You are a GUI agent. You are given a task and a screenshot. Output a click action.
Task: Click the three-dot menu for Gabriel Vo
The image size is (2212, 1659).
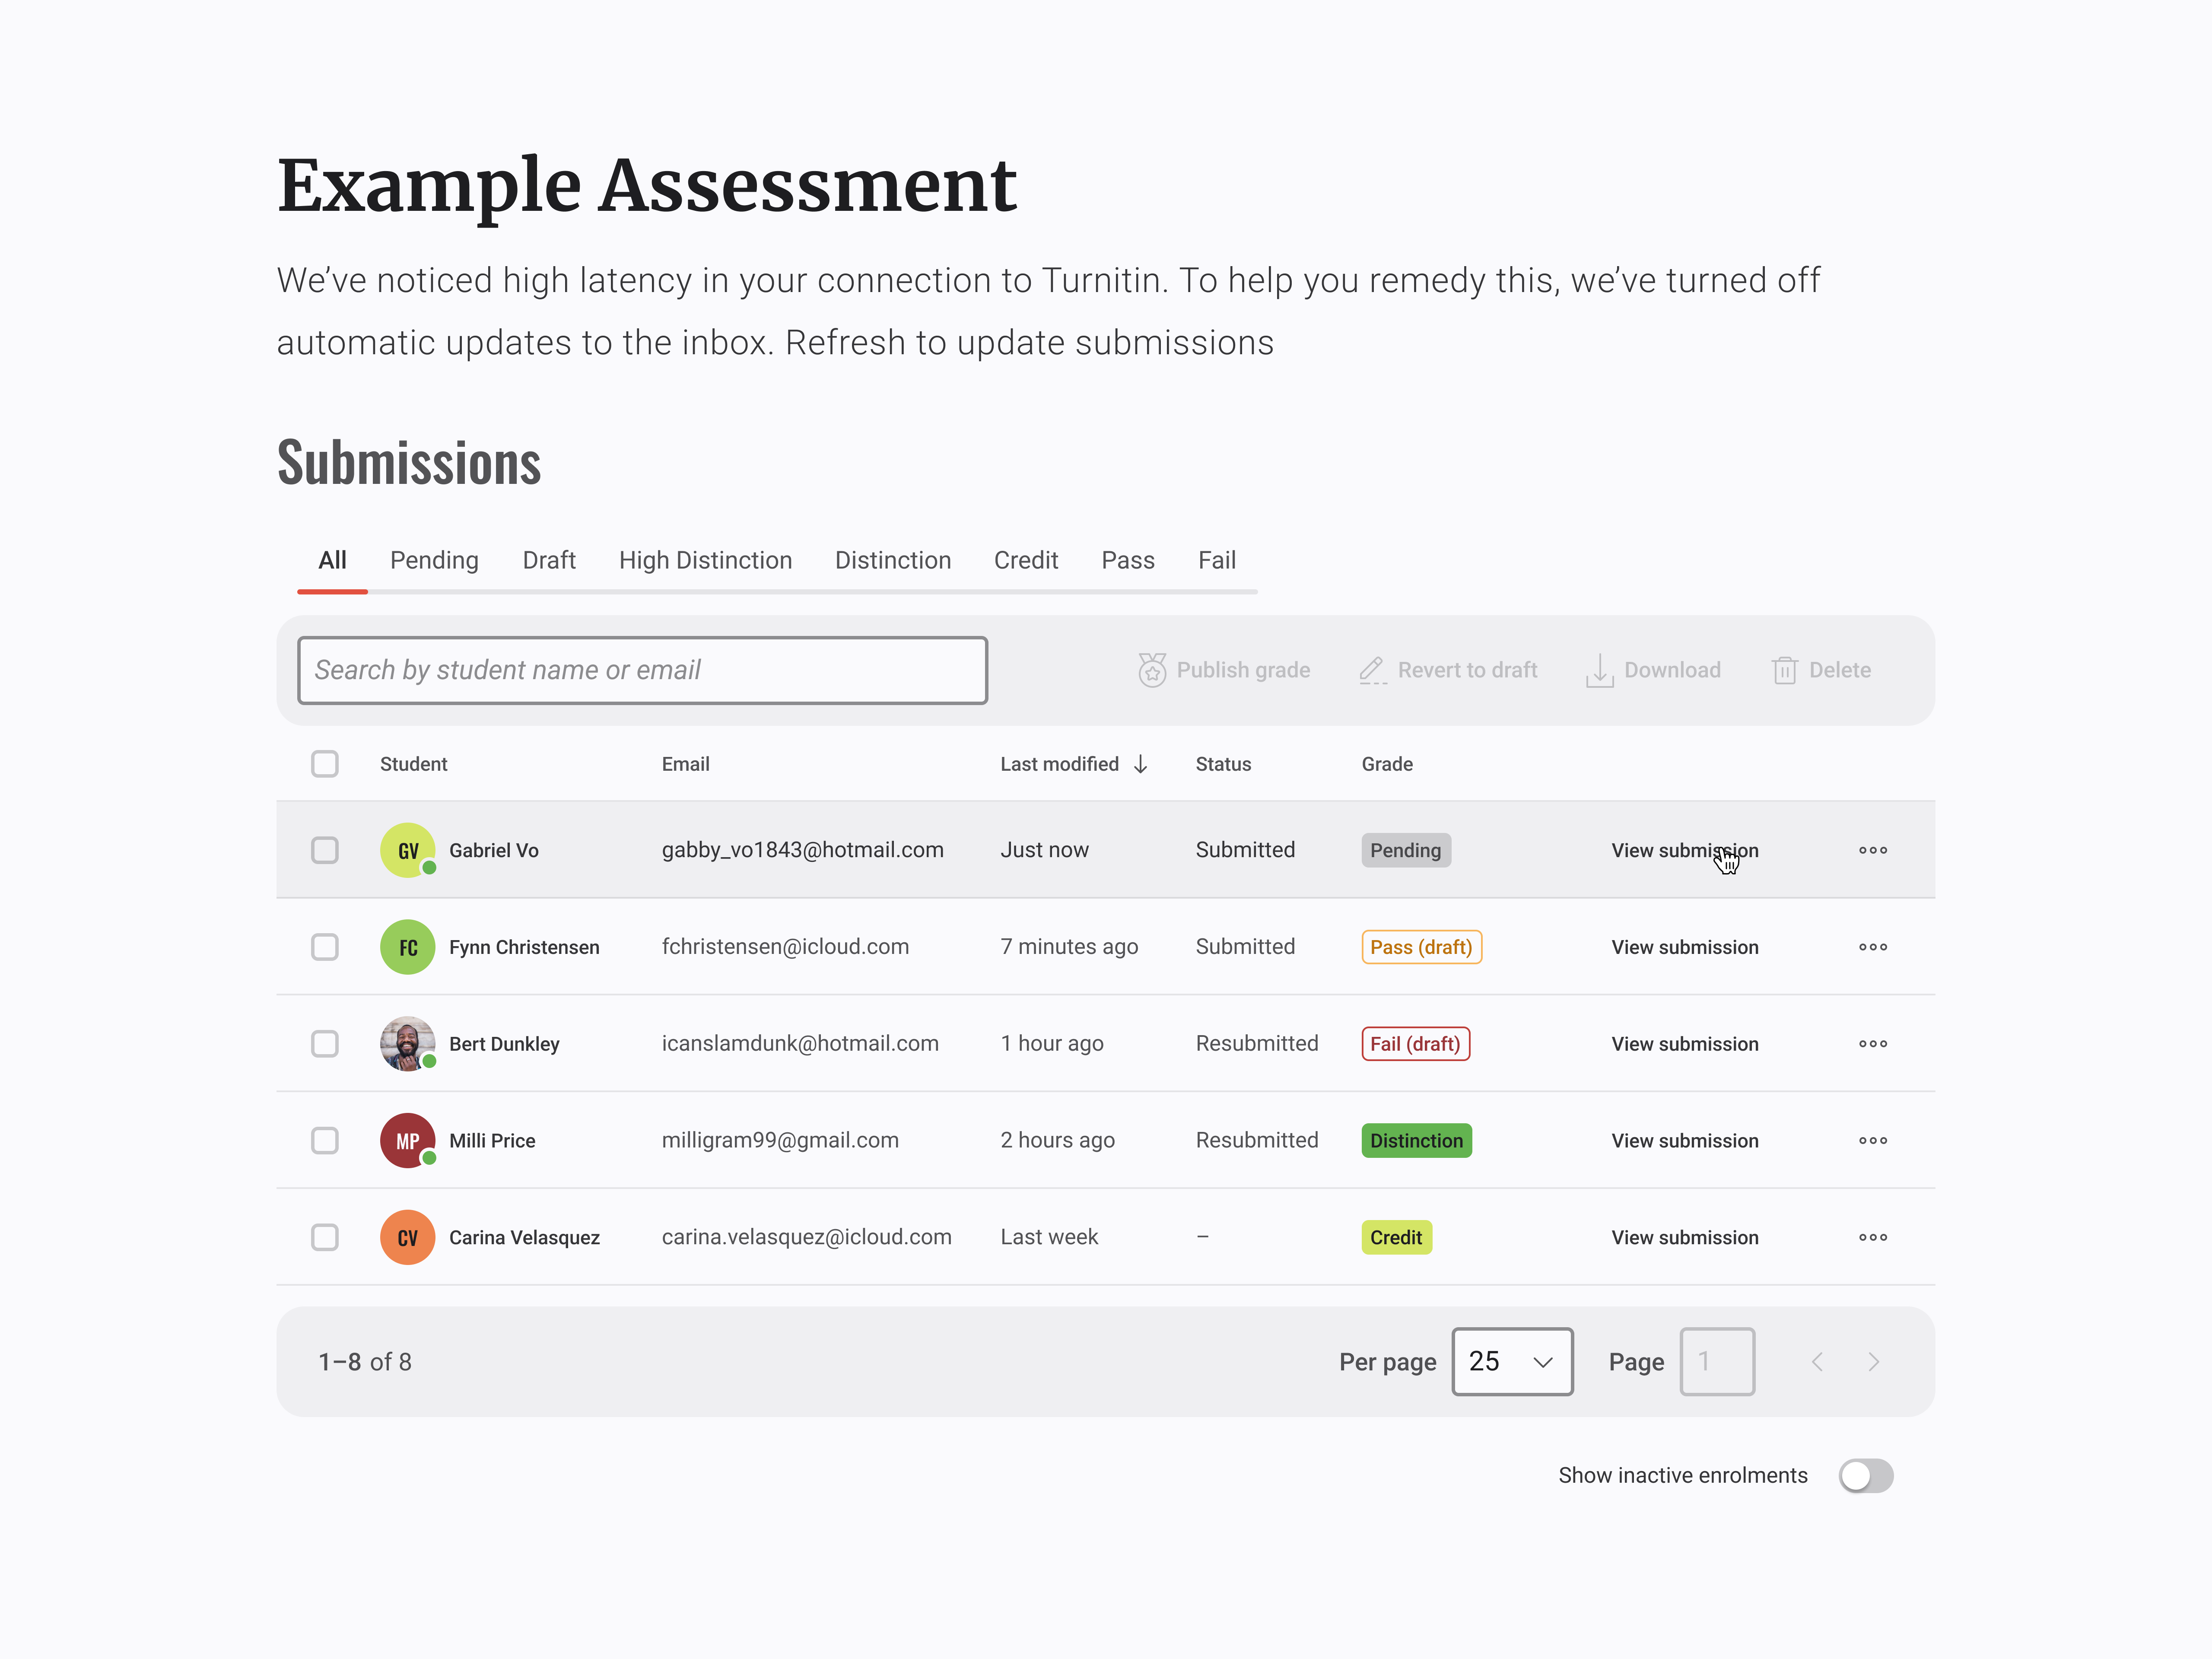[x=1872, y=850]
